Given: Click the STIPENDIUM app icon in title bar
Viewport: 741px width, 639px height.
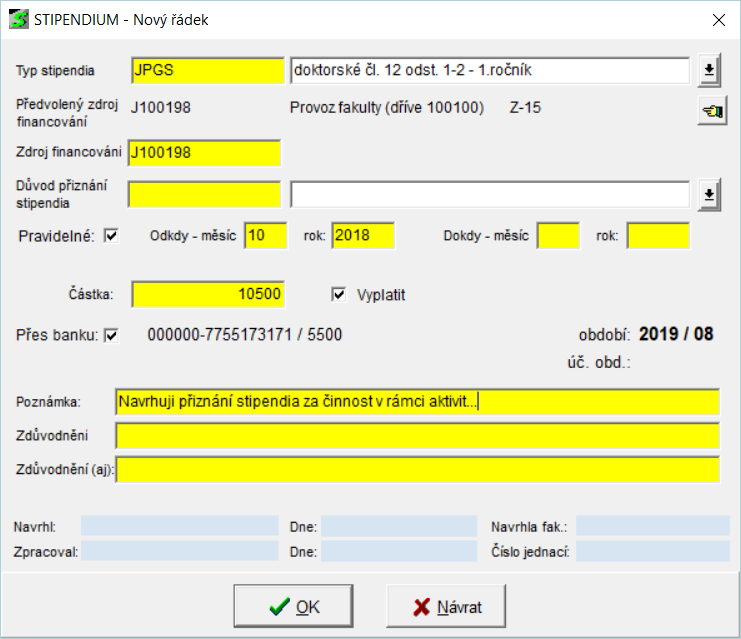Looking at the screenshot, I should [18, 19].
